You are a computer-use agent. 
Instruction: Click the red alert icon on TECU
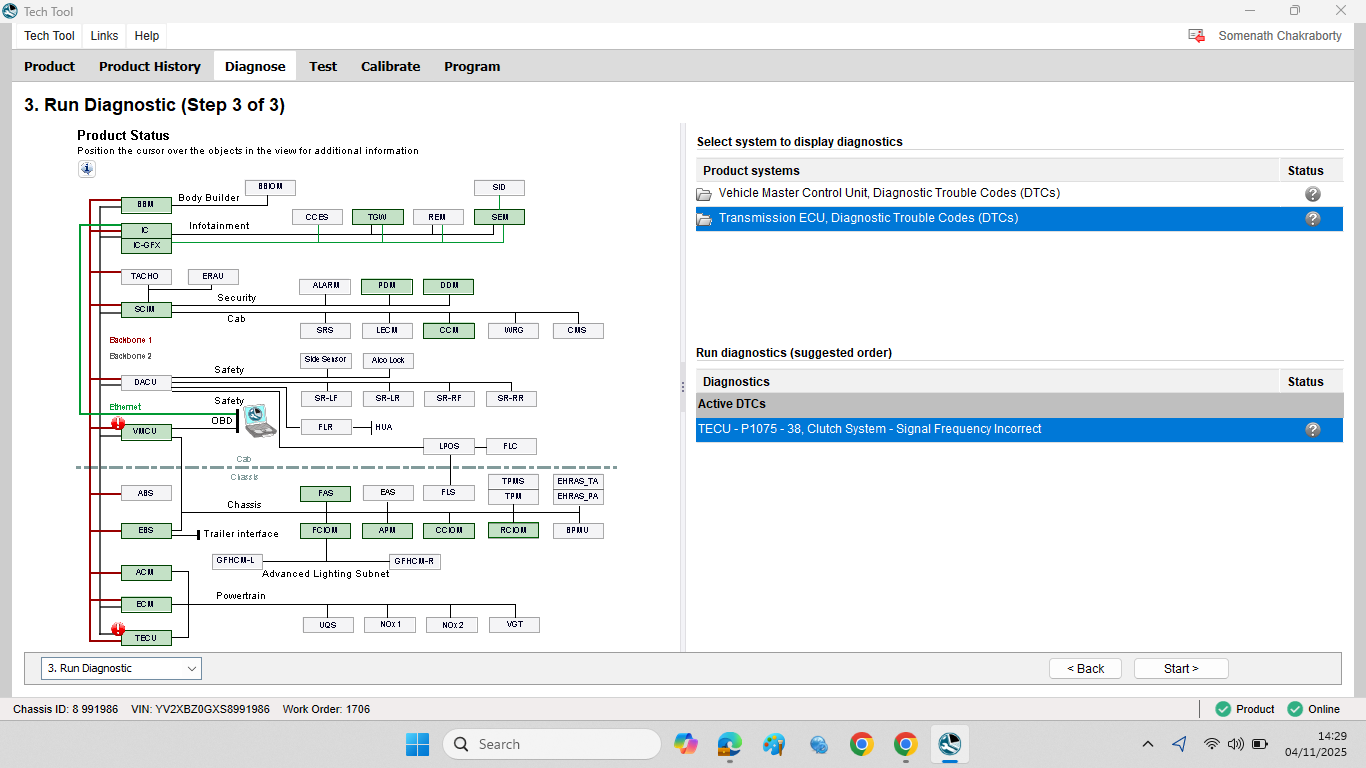(x=118, y=631)
